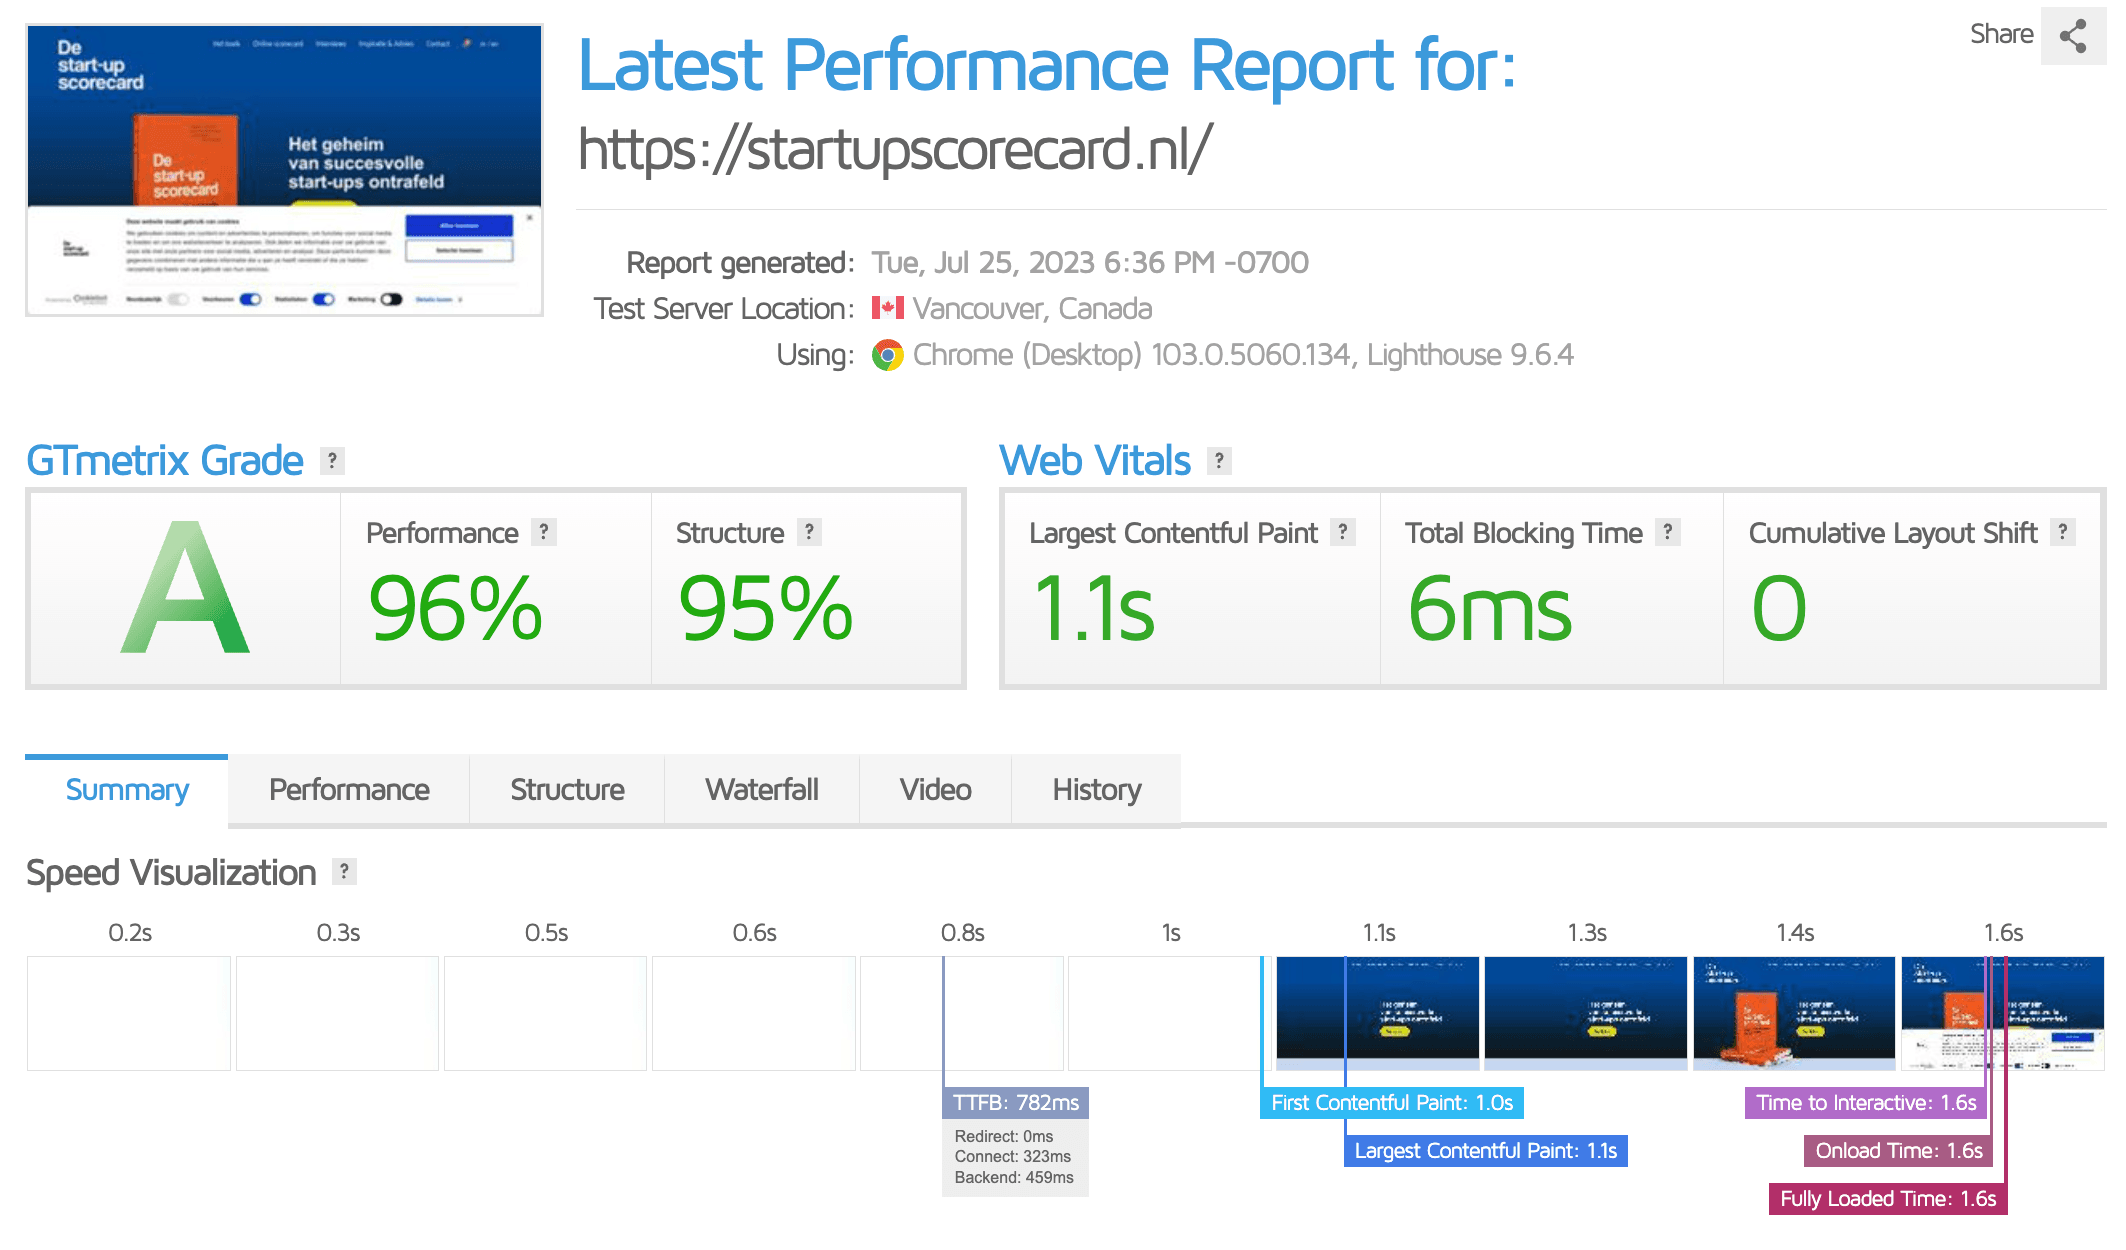Screen dimensions: 2126x1250
Task: Click help icon next to Structure score
Action: point(809,532)
